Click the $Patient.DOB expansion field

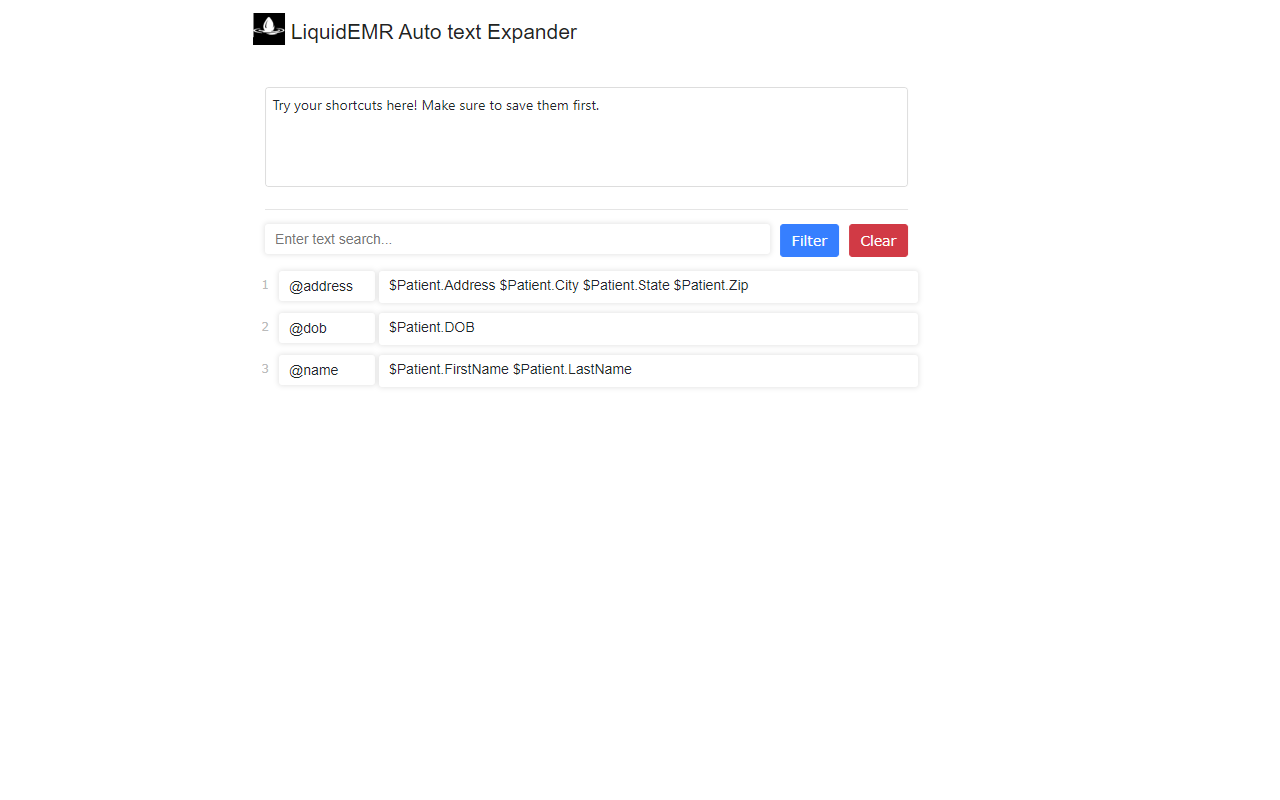point(648,328)
